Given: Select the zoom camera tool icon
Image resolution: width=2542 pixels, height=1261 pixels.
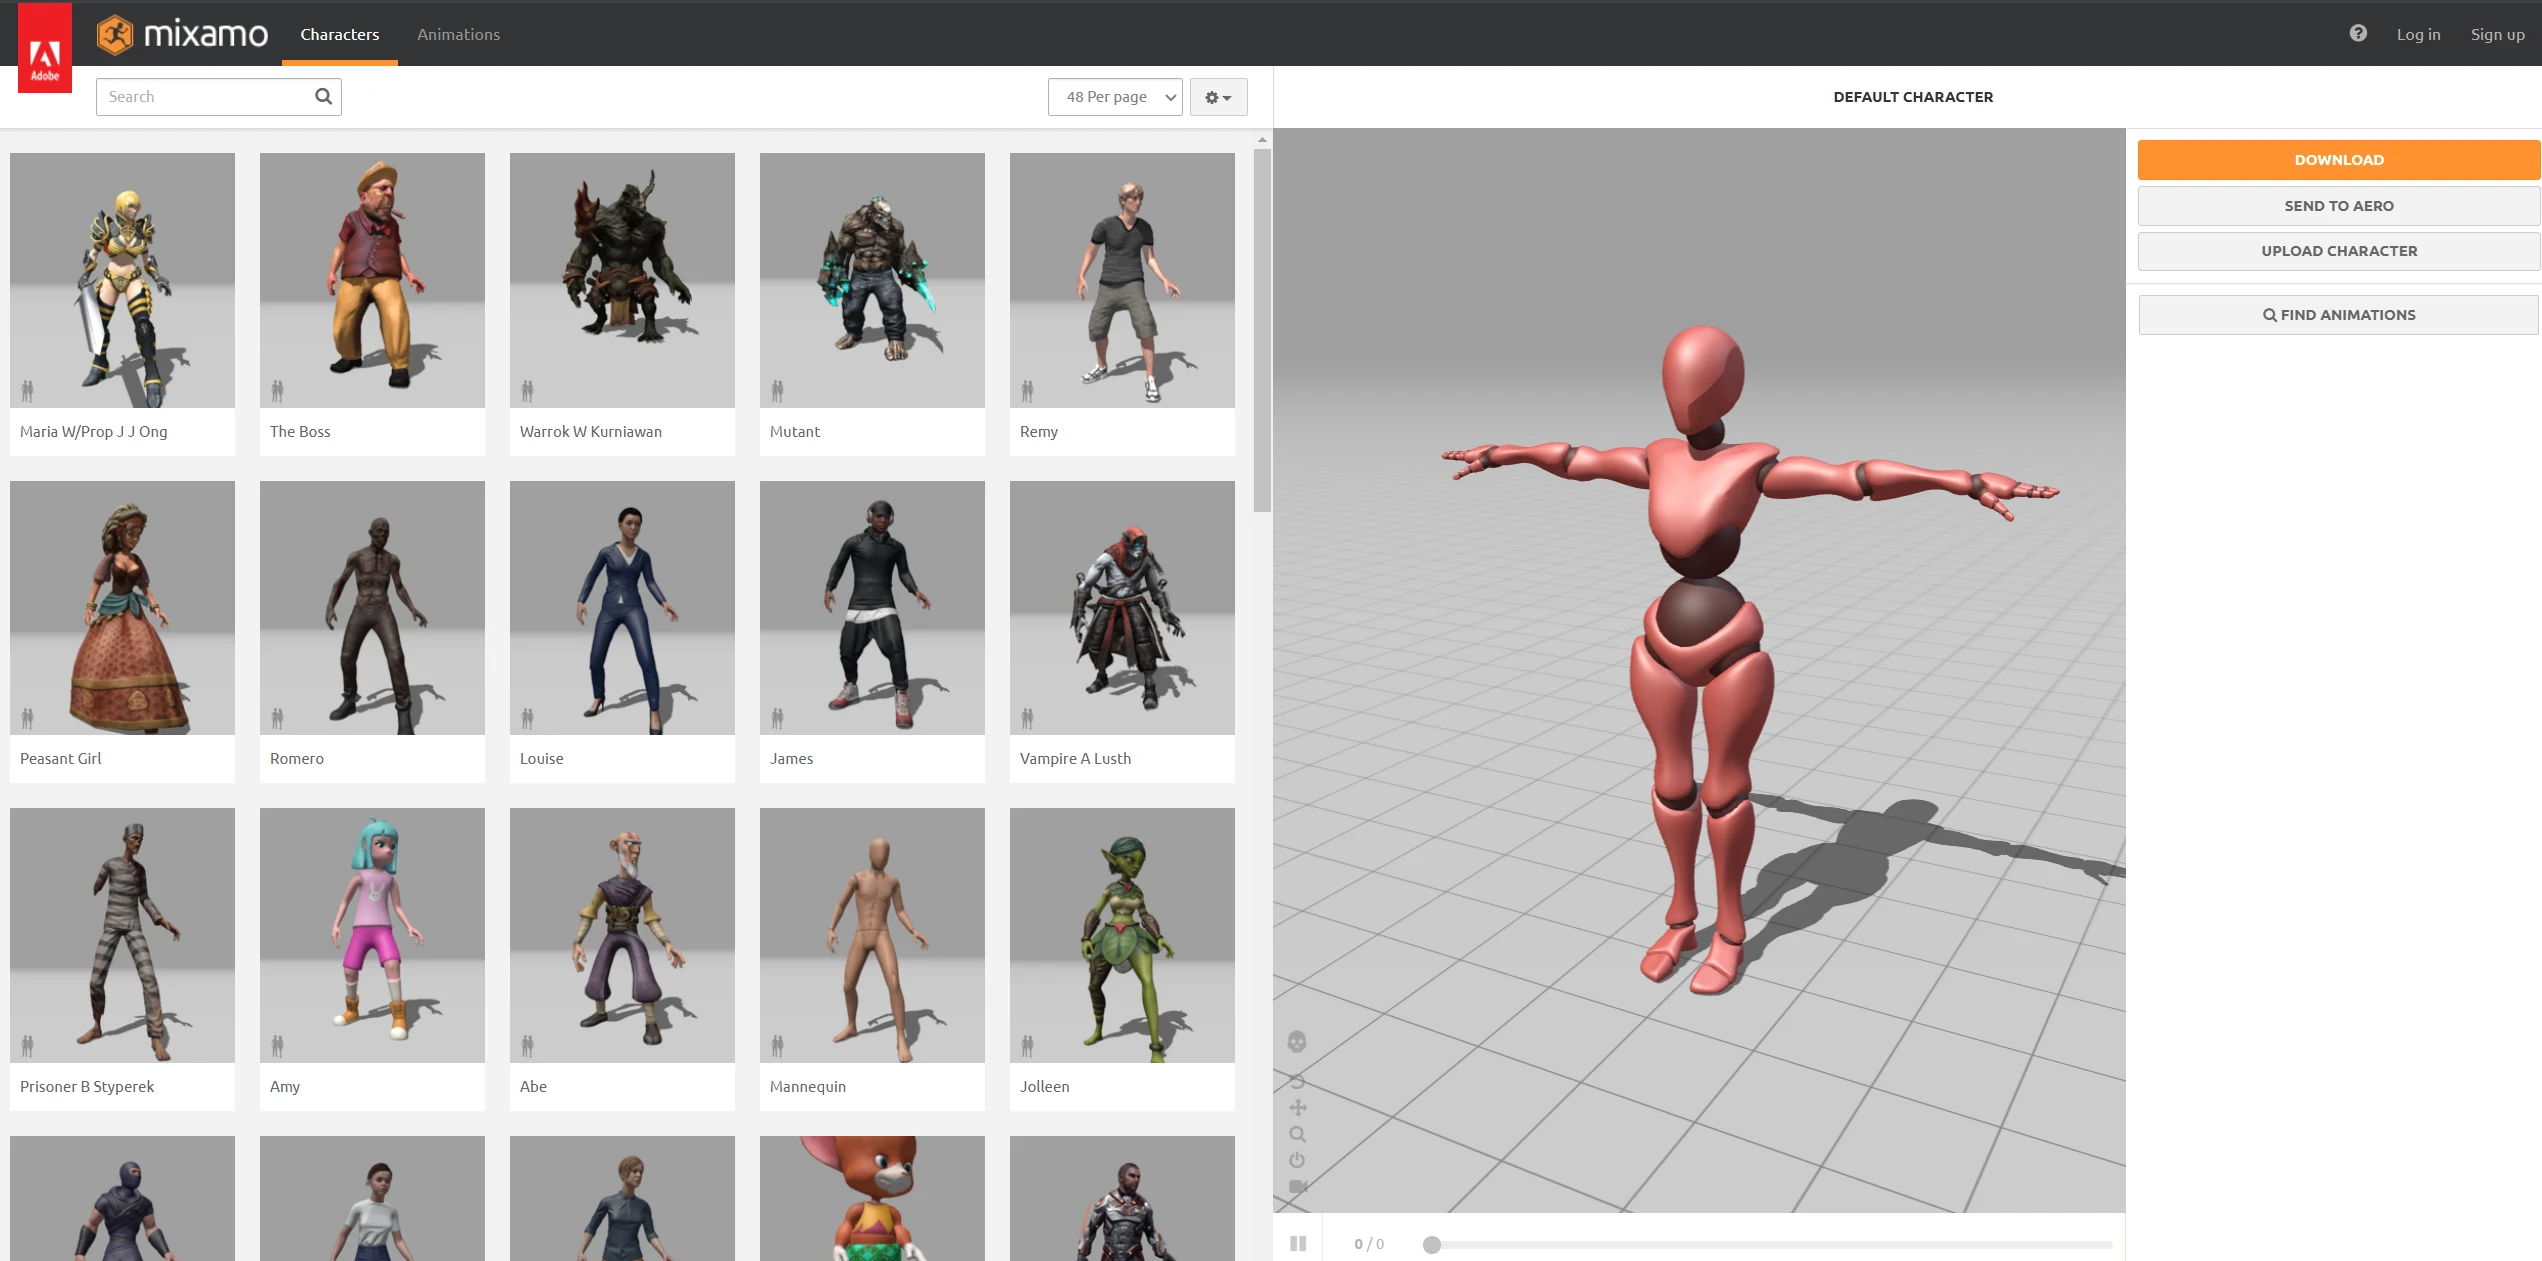Looking at the screenshot, I should (1297, 1134).
